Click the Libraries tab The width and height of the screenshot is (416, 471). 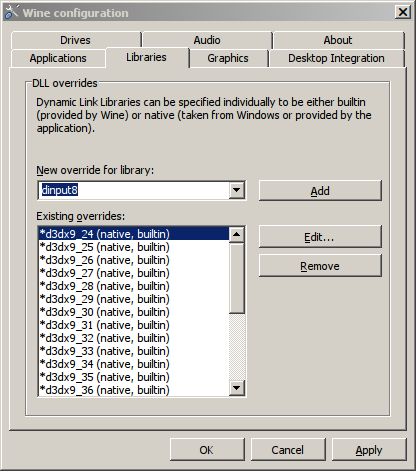[x=147, y=57]
